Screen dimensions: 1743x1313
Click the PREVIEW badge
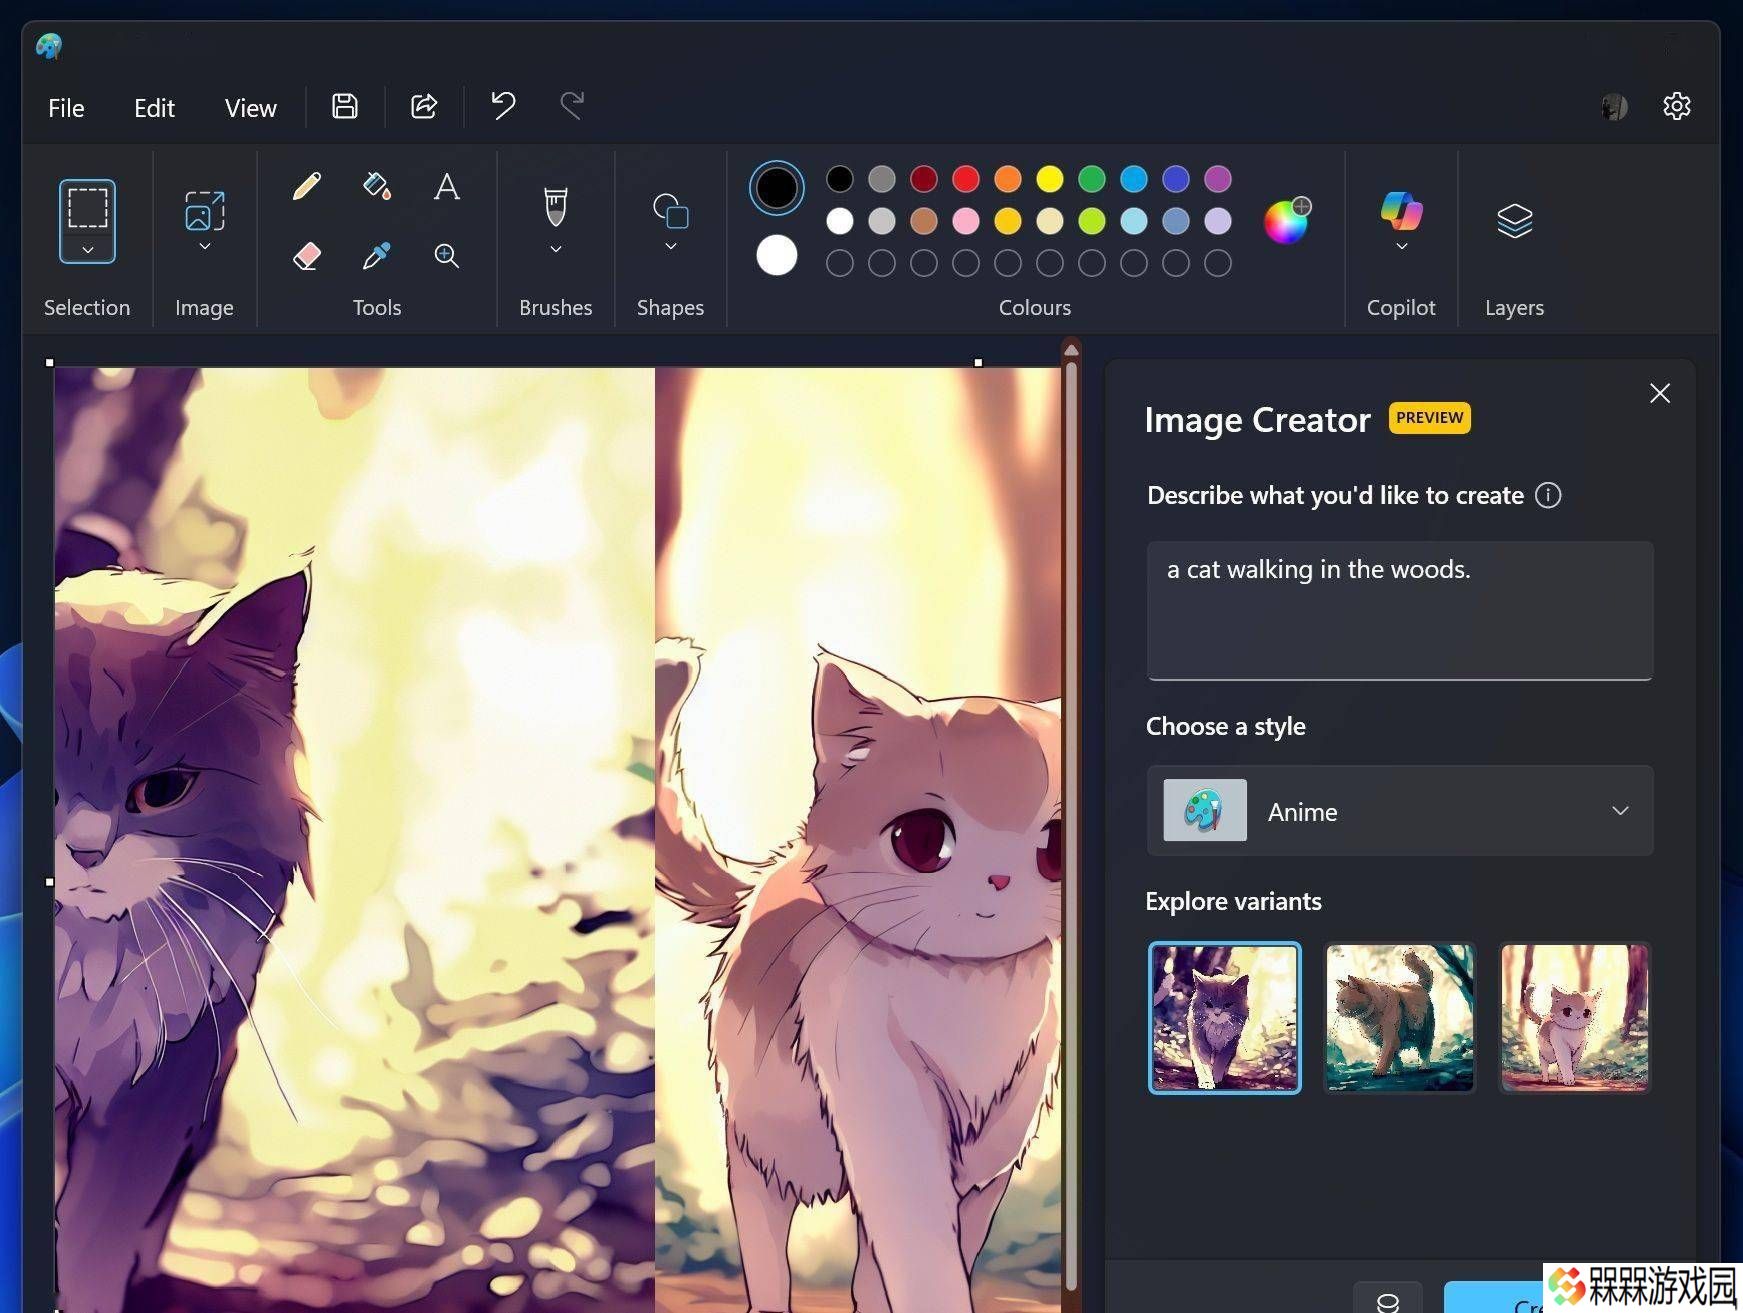(x=1430, y=418)
